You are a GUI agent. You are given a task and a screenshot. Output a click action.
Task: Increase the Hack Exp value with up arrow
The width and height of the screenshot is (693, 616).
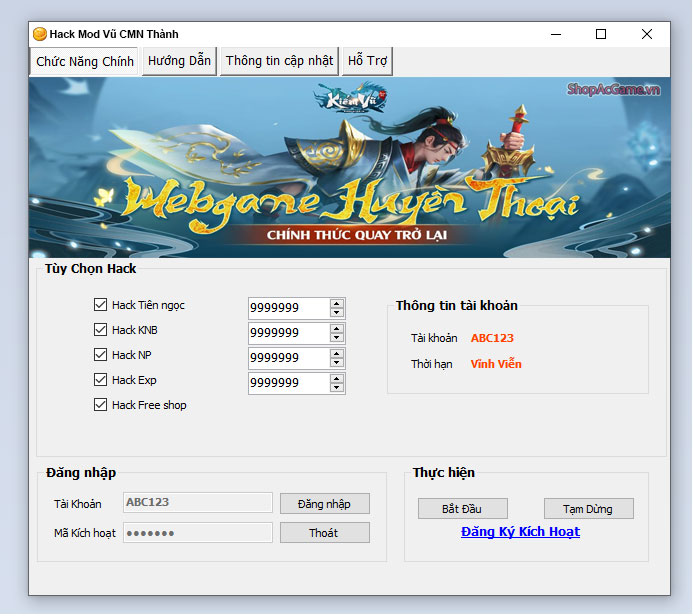click(337, 379)
